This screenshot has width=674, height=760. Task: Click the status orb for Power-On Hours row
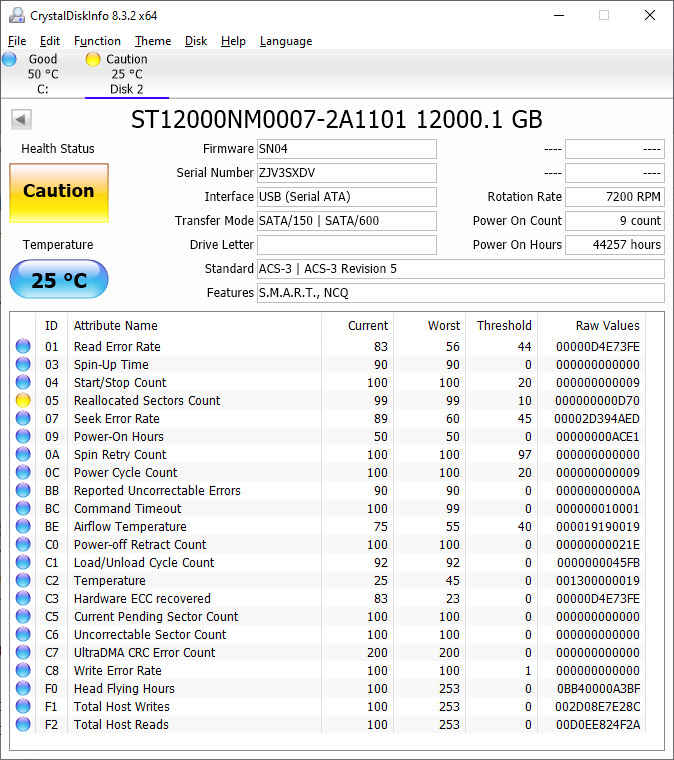23,436
